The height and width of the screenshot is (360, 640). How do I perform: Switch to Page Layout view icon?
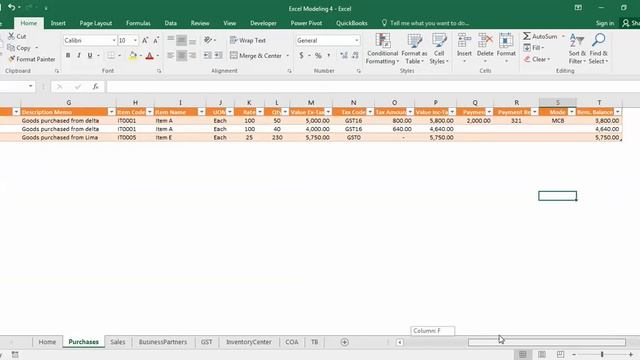[542, 354]
